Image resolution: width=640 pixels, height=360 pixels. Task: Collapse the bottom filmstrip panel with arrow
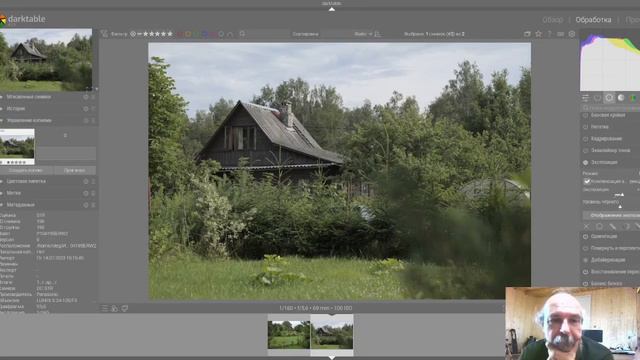pos(331,358)
